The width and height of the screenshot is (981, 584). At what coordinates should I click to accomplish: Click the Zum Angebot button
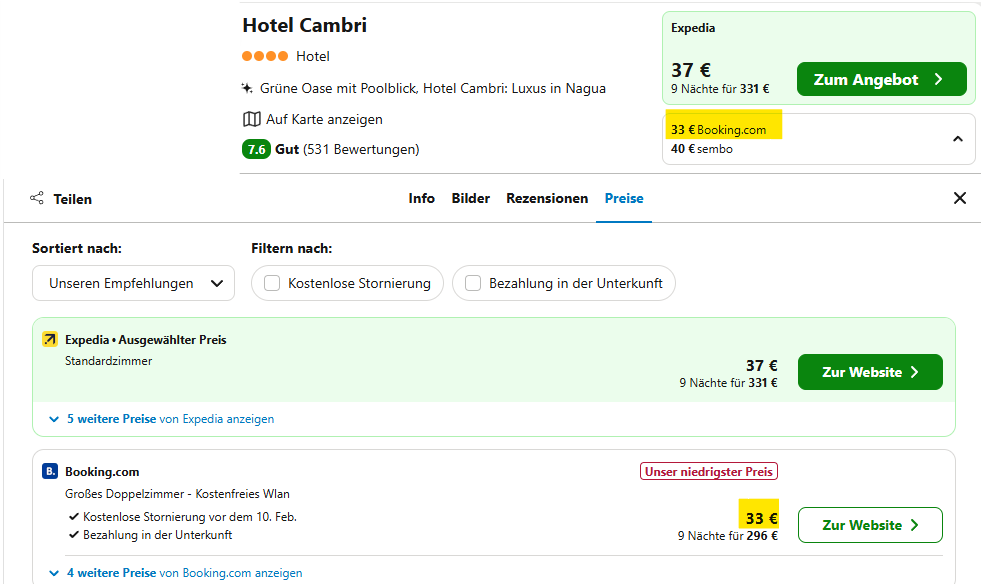(x=881, y=80)
